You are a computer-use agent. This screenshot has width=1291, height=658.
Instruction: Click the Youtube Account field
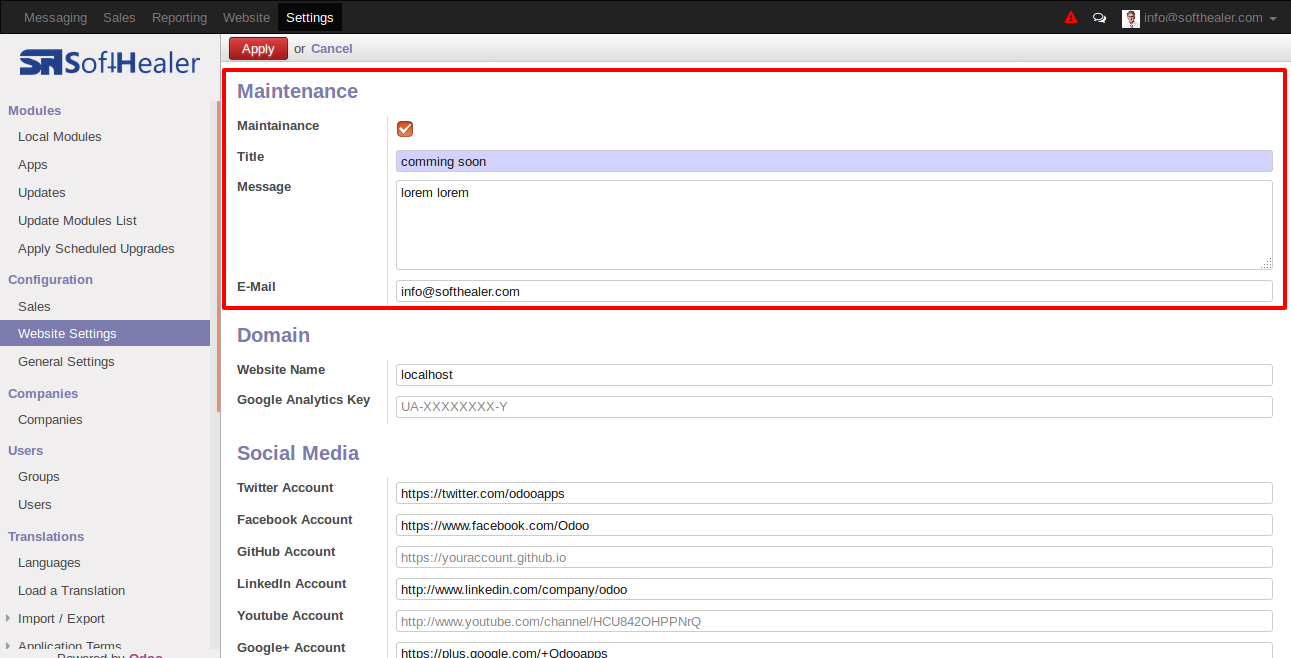tap(834, 621)
